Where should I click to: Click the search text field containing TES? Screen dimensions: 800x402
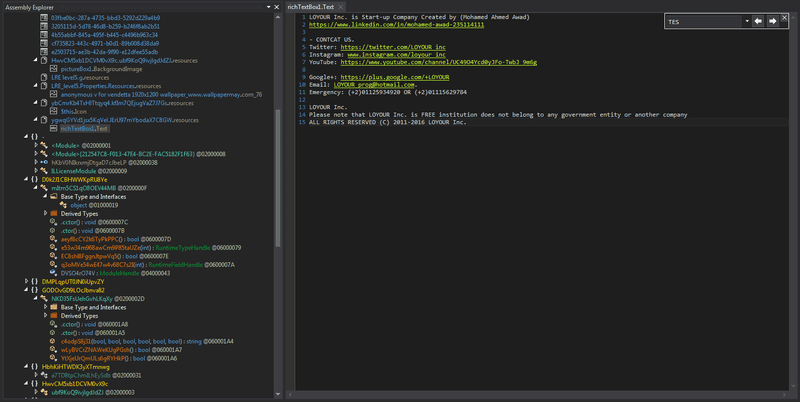click(x=705, y=21)
